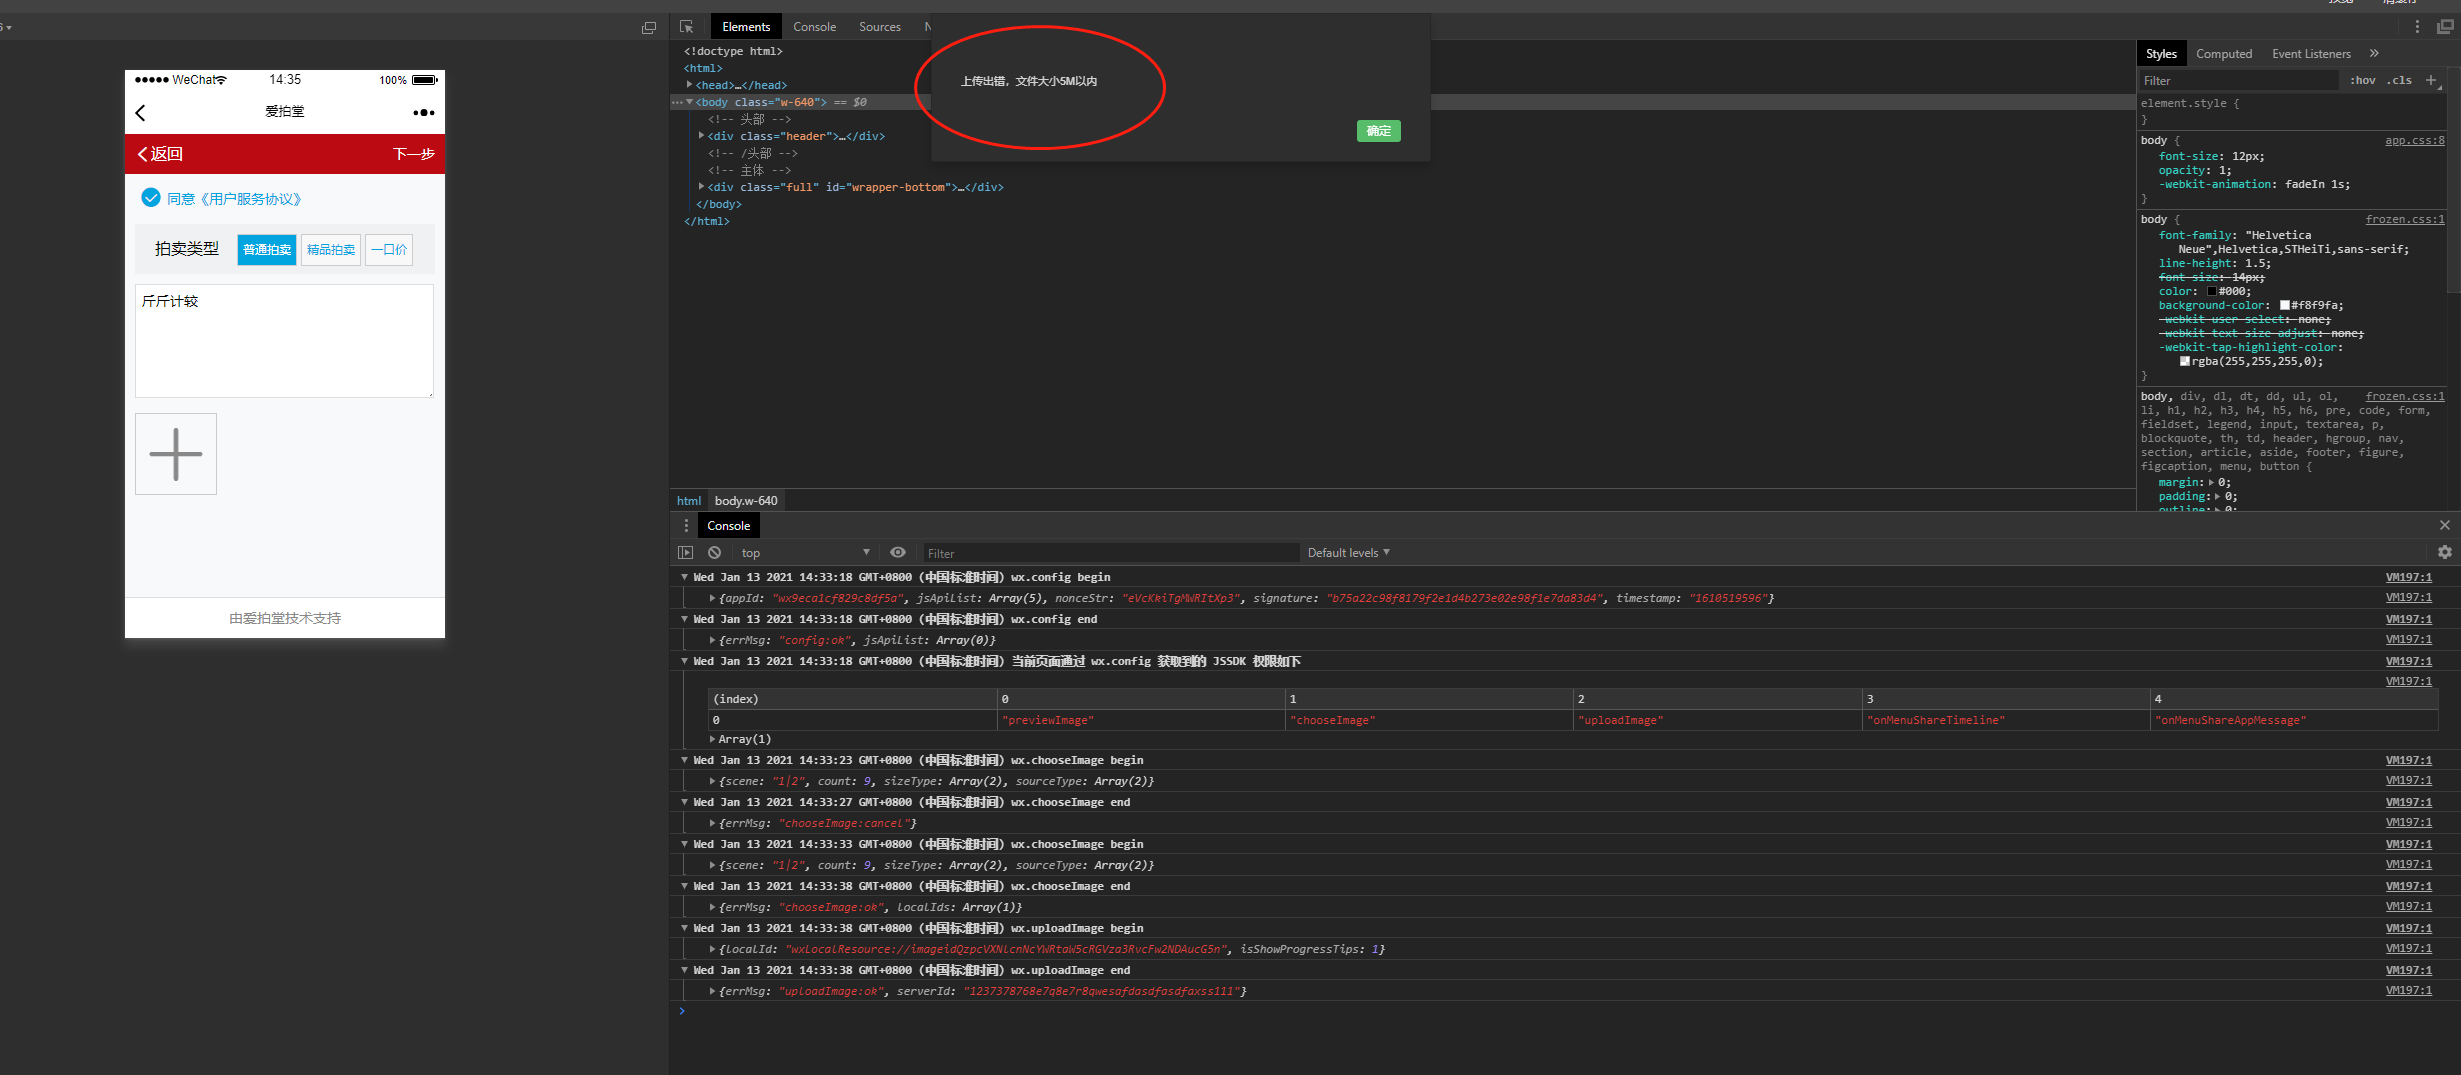Expand the wrapper-bottom div node
Screen dimensions: 2461x1075
pyautogui.click(x=701, y=187)
